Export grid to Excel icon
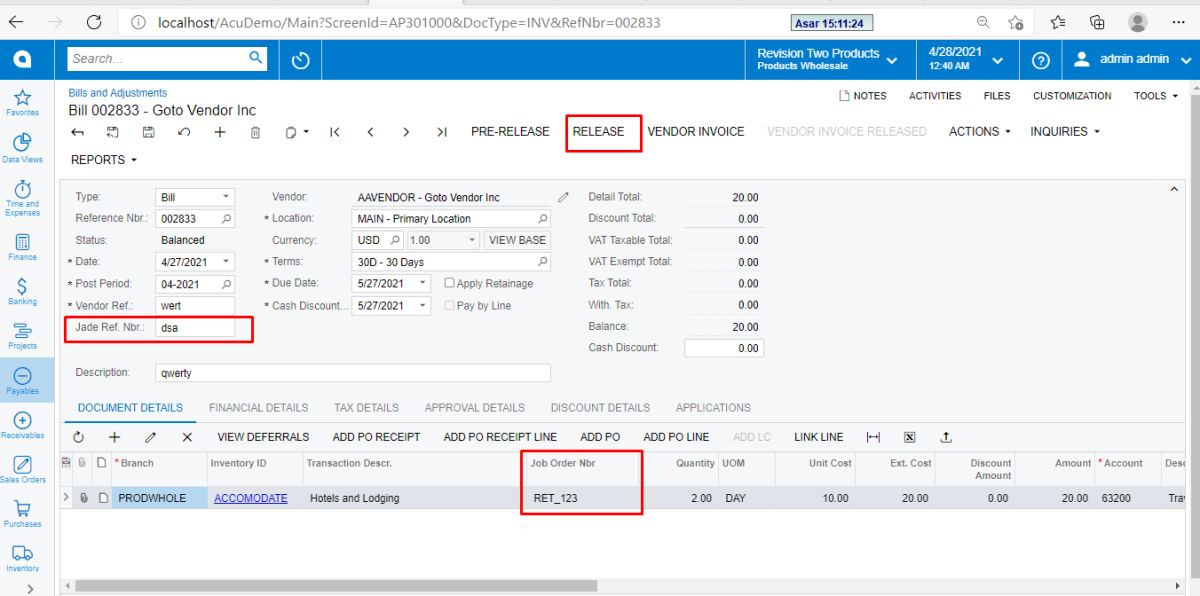Viewport: 1200px width, 596px height. [x=909, y=437]
